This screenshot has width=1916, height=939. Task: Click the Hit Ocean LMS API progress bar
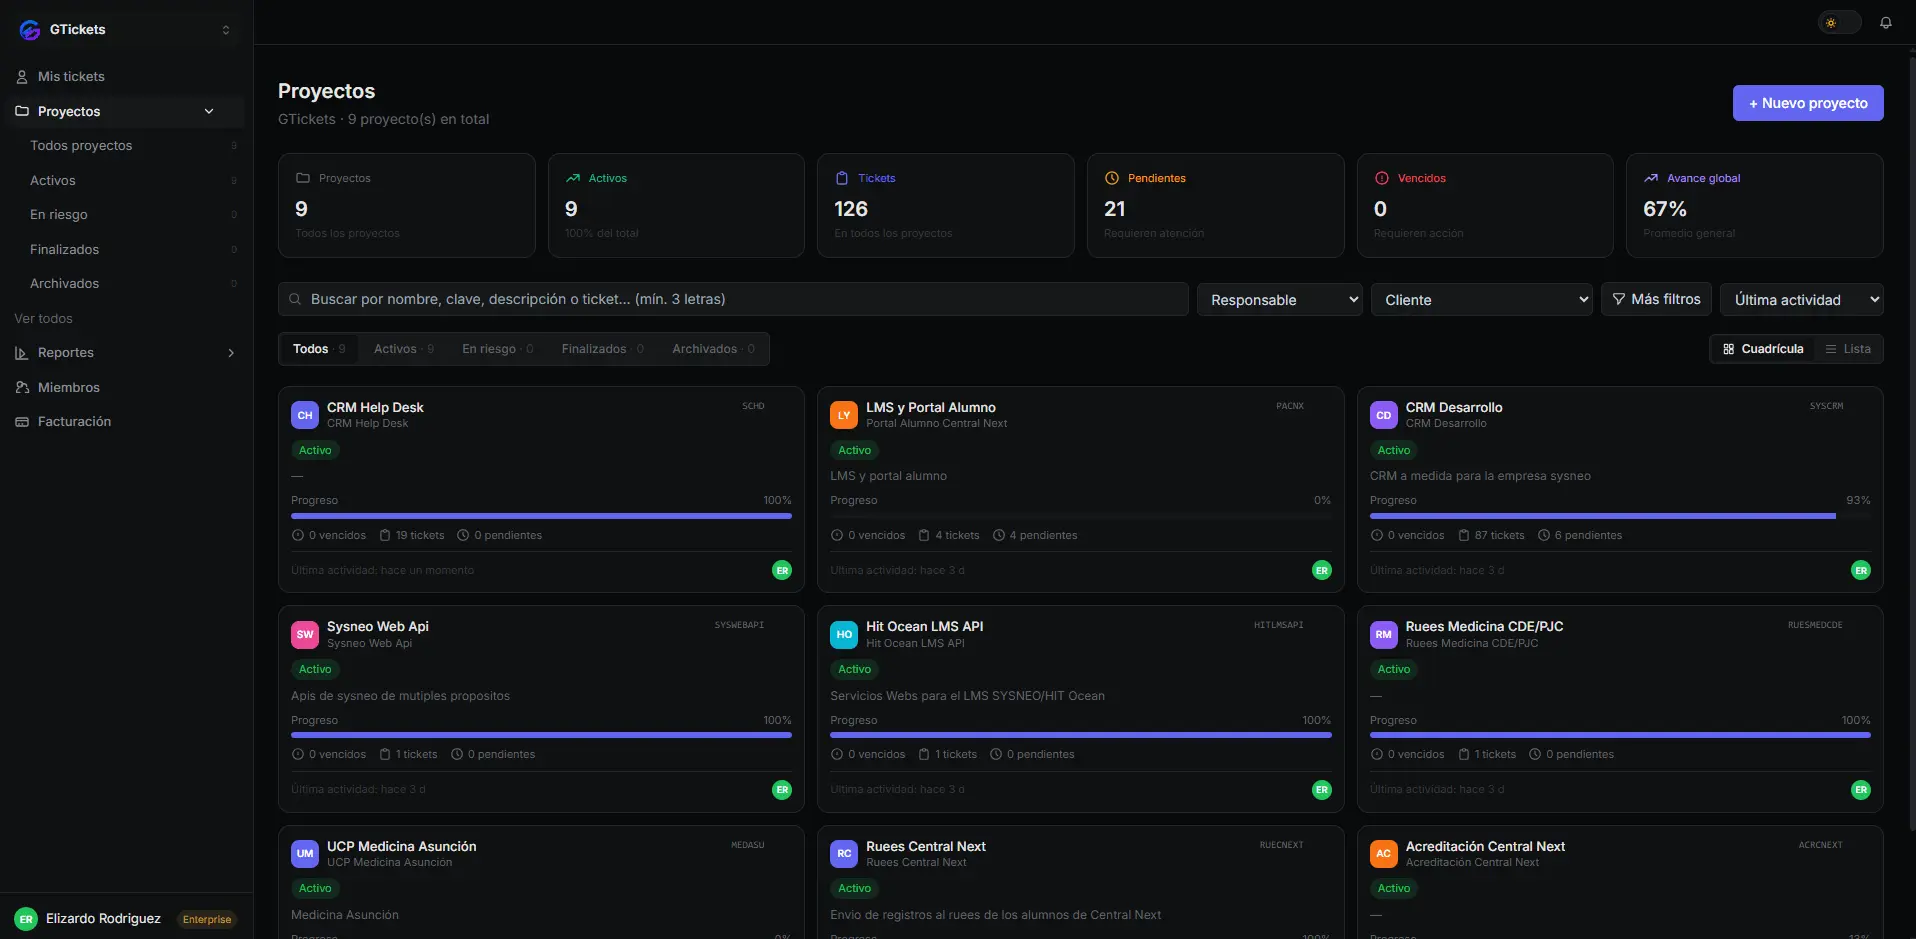[x=1081, y=735]
